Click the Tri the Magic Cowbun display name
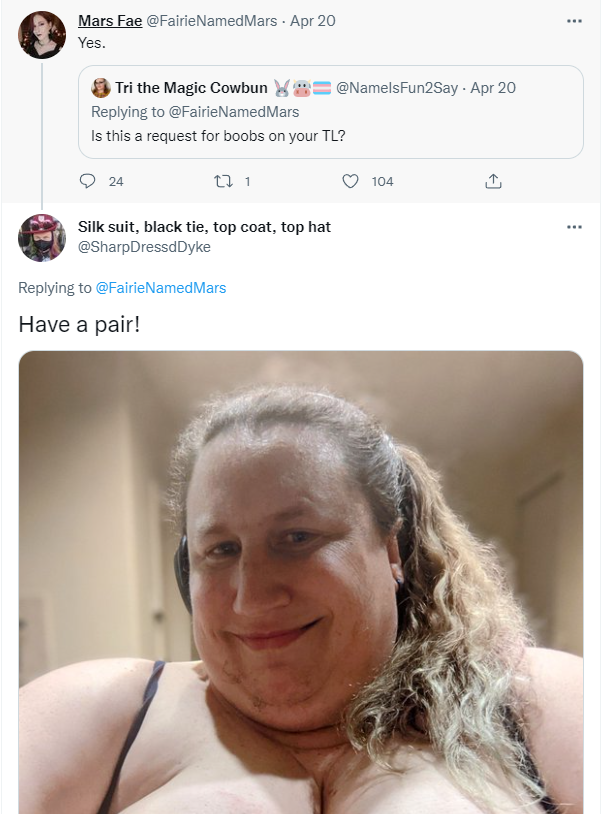 coord(191,88)
